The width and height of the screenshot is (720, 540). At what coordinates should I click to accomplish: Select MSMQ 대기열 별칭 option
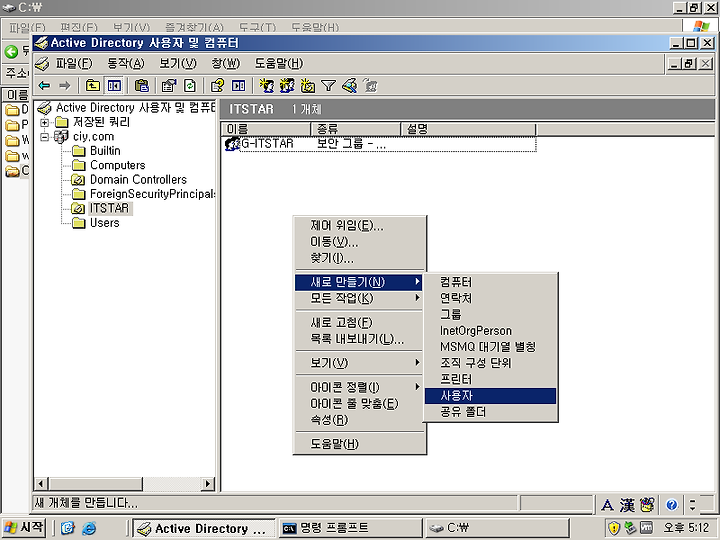tap(490, 347)
